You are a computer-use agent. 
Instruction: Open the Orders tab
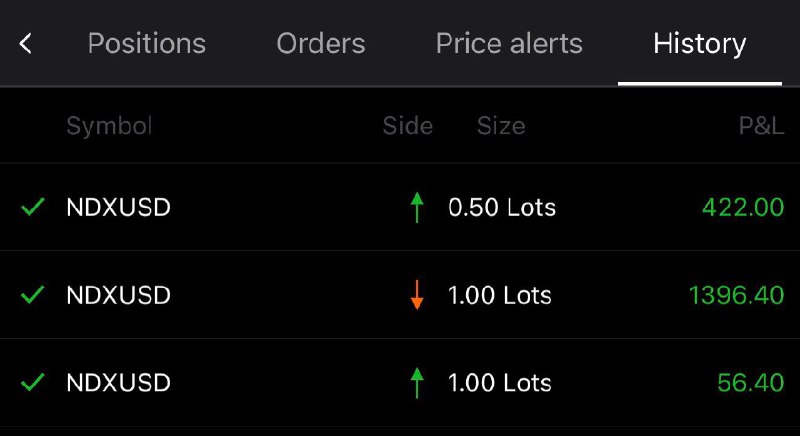321,44
